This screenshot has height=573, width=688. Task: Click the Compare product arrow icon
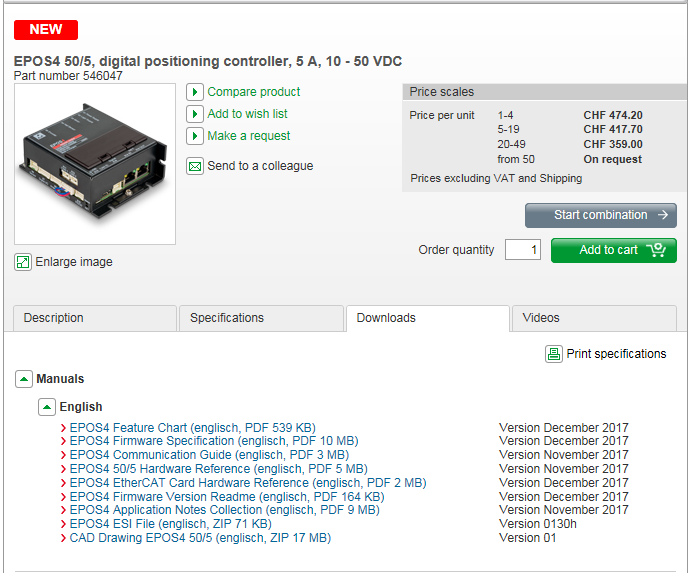tap(195, 92)
